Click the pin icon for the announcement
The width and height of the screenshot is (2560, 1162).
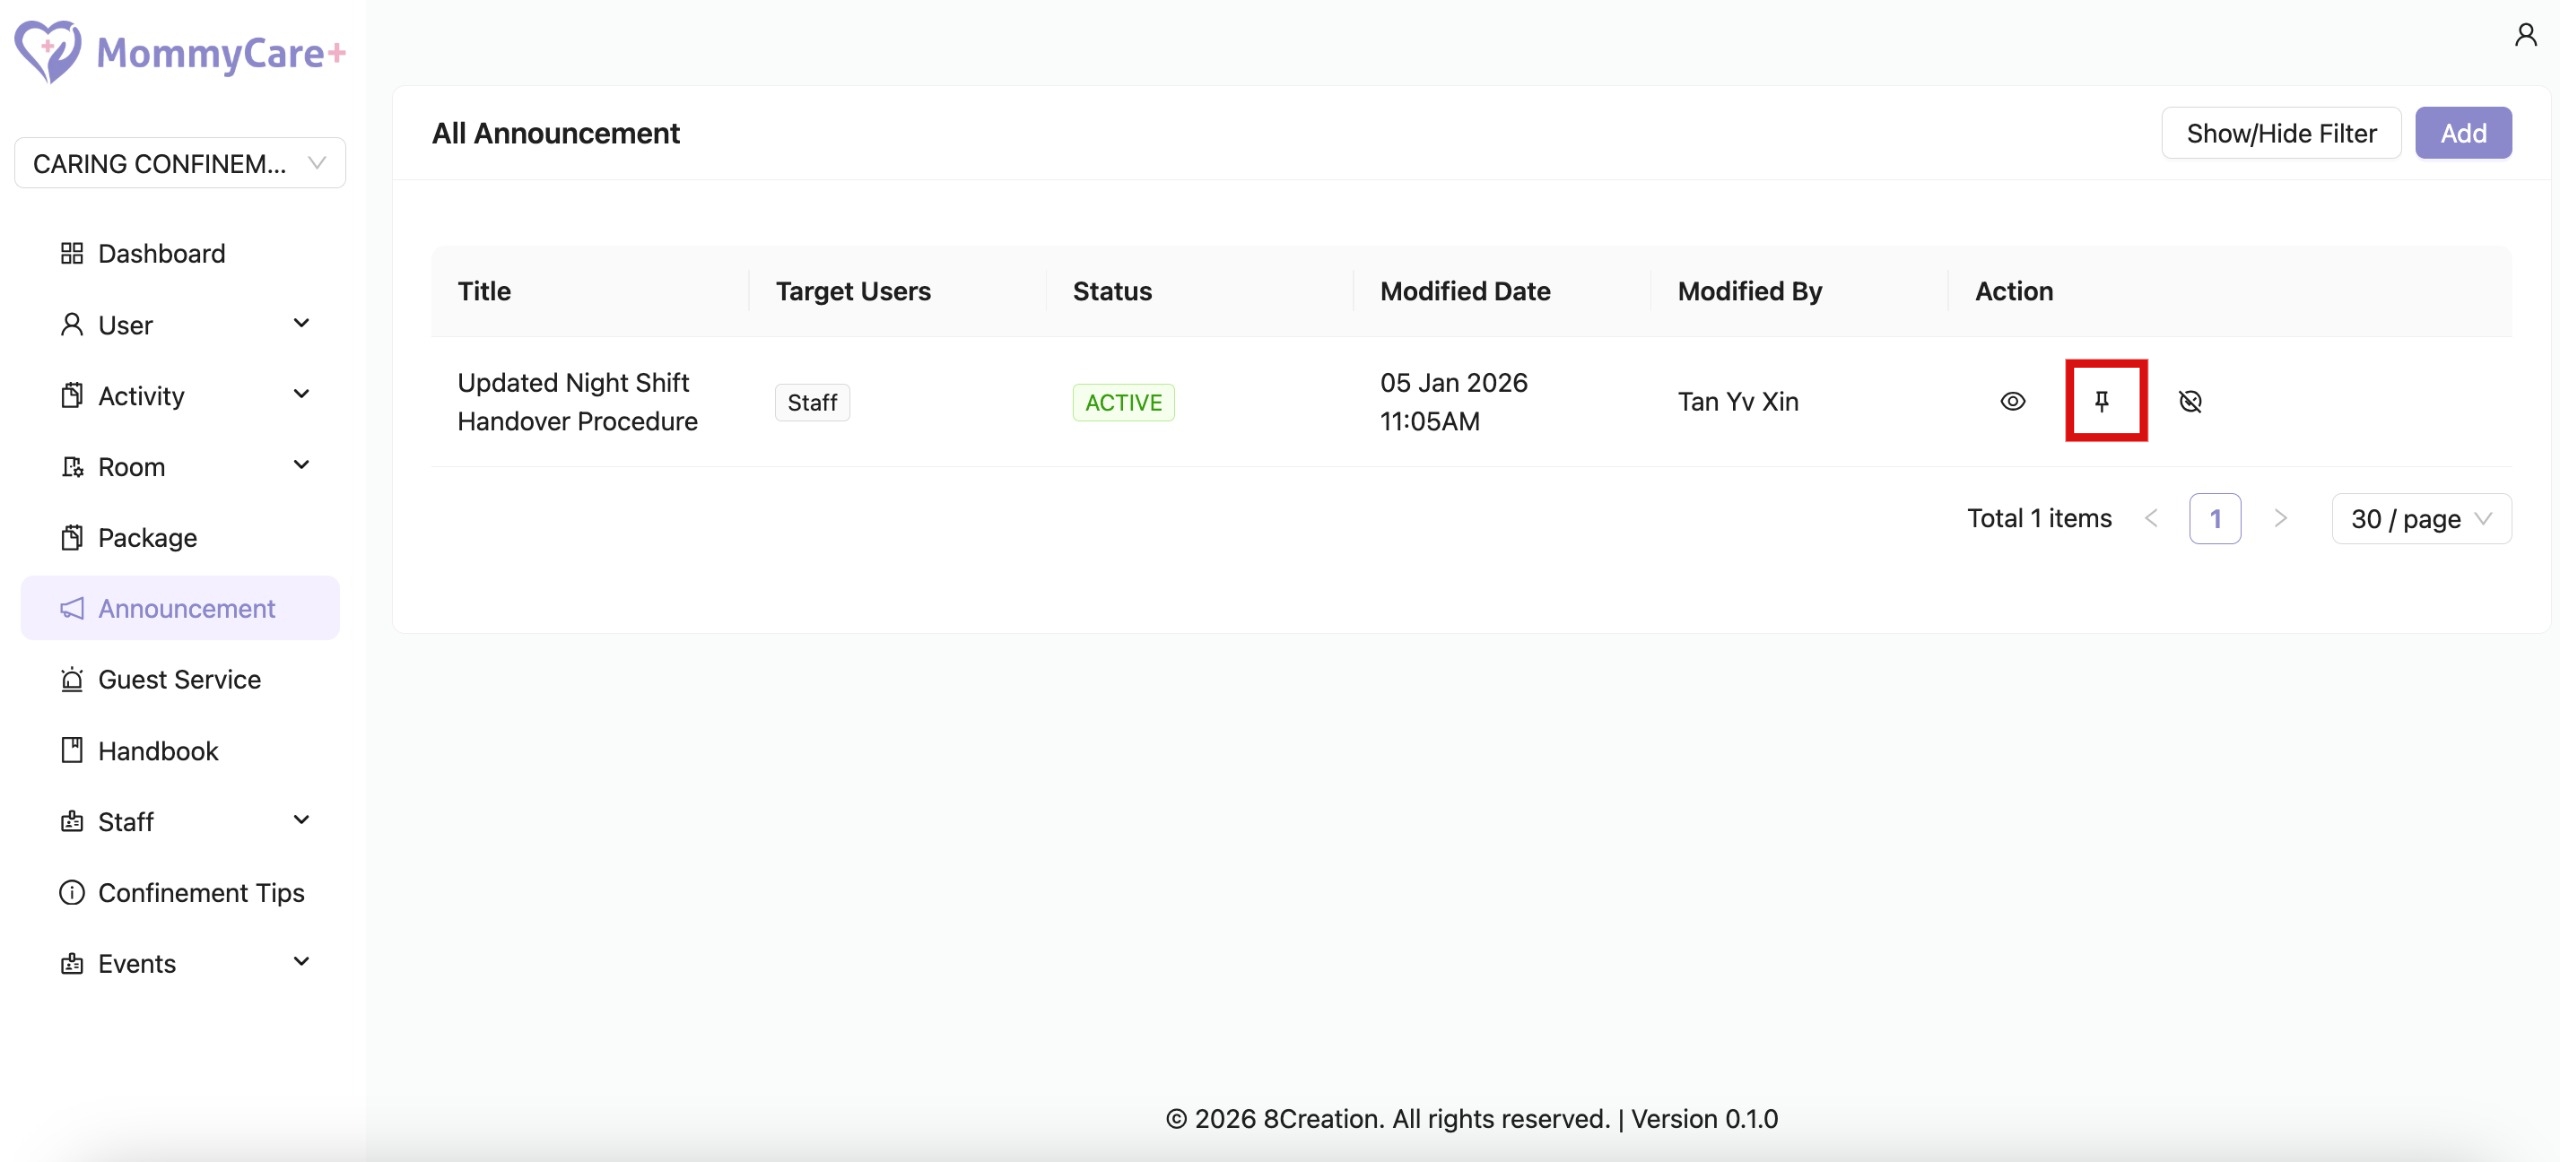2102,401
